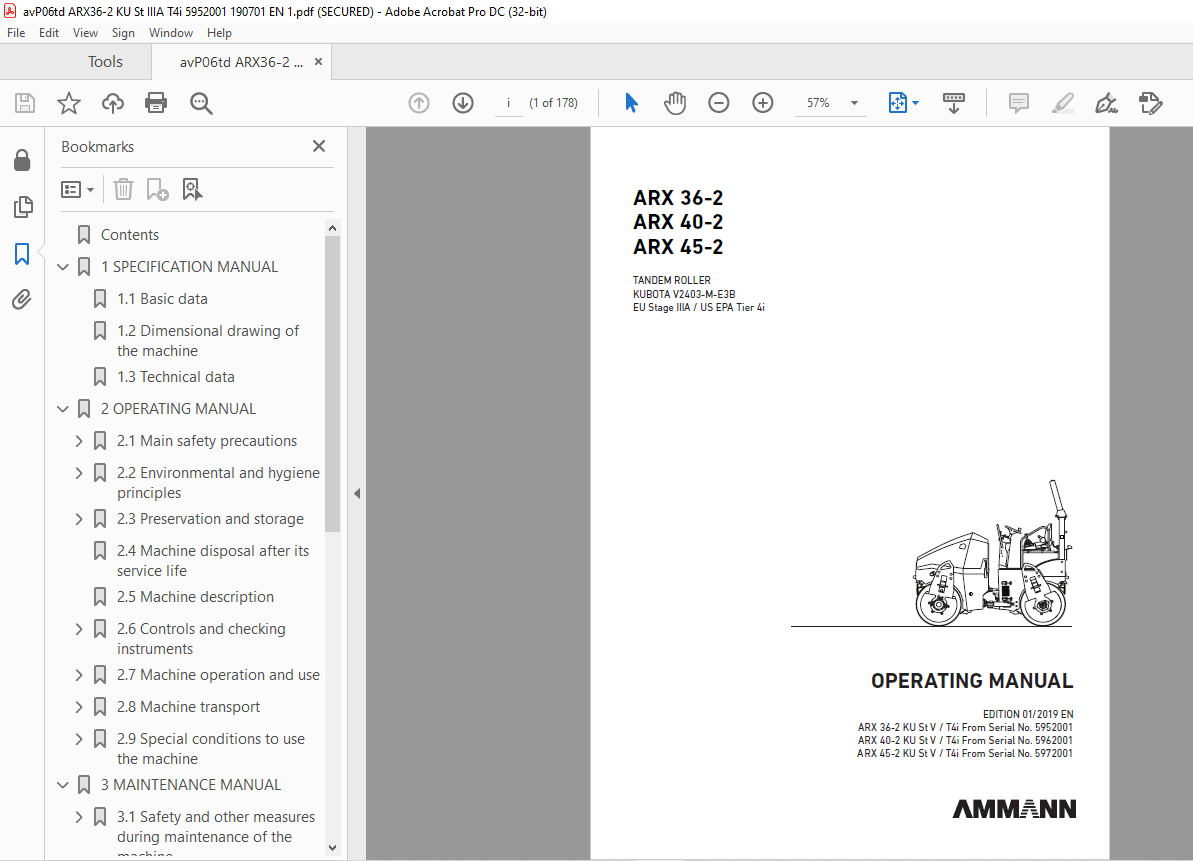
Task: Close the avP06td ARX36-2 document tab
Action: click(x=318, y=62)
